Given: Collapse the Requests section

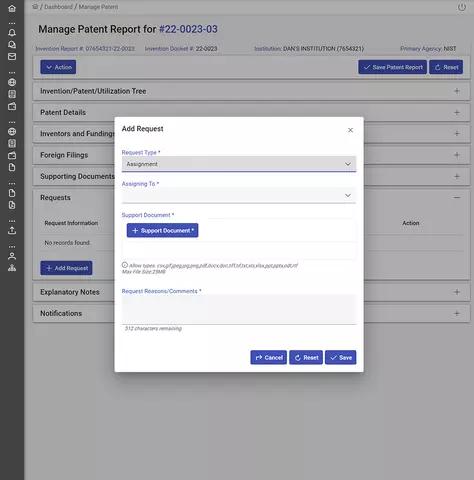Looking at the screenshot, I should click(x=457, y=198).
